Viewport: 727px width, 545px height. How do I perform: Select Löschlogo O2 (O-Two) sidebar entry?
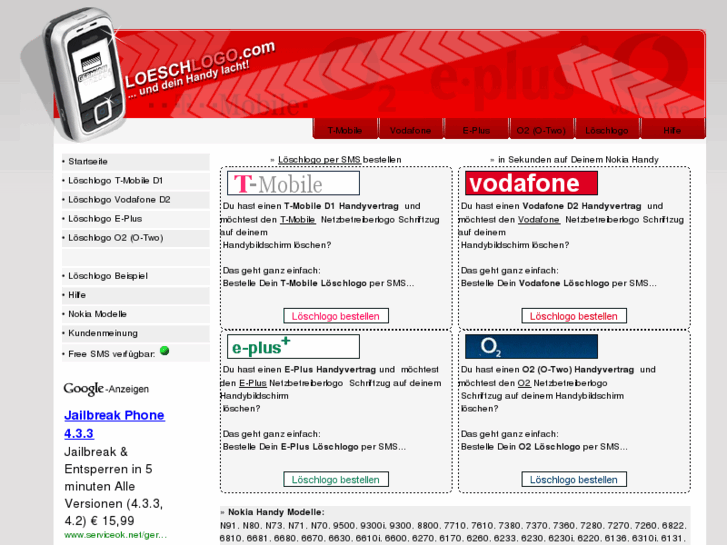pos(135,237)
